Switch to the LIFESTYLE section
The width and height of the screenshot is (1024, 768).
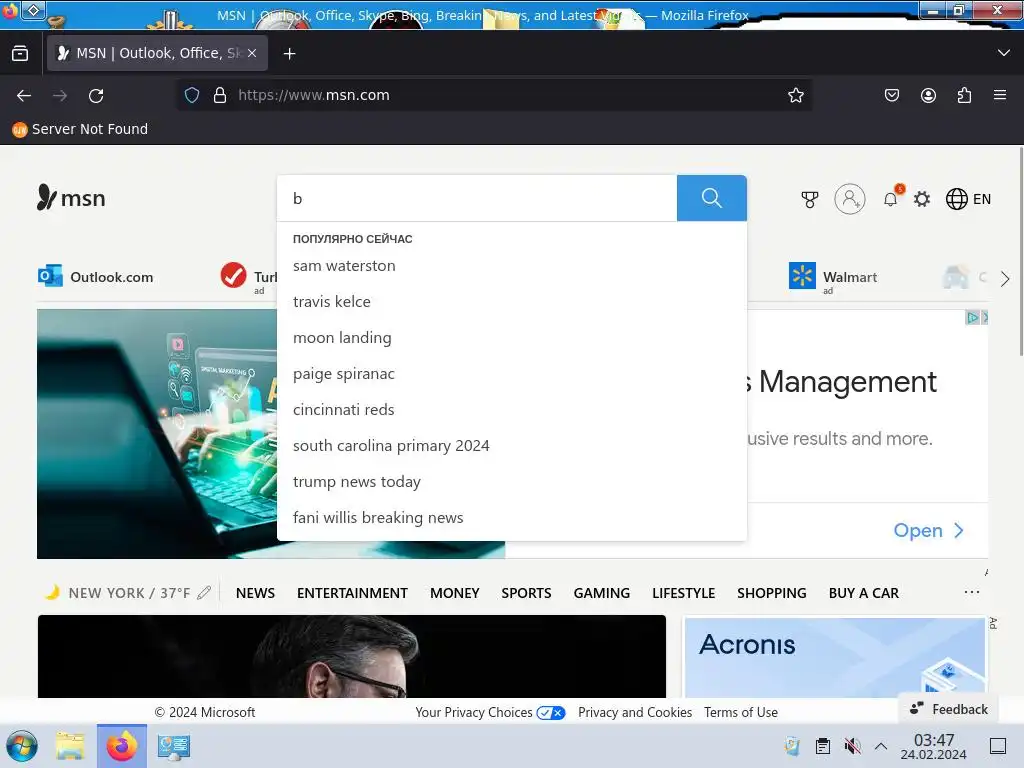click(683, 593)
